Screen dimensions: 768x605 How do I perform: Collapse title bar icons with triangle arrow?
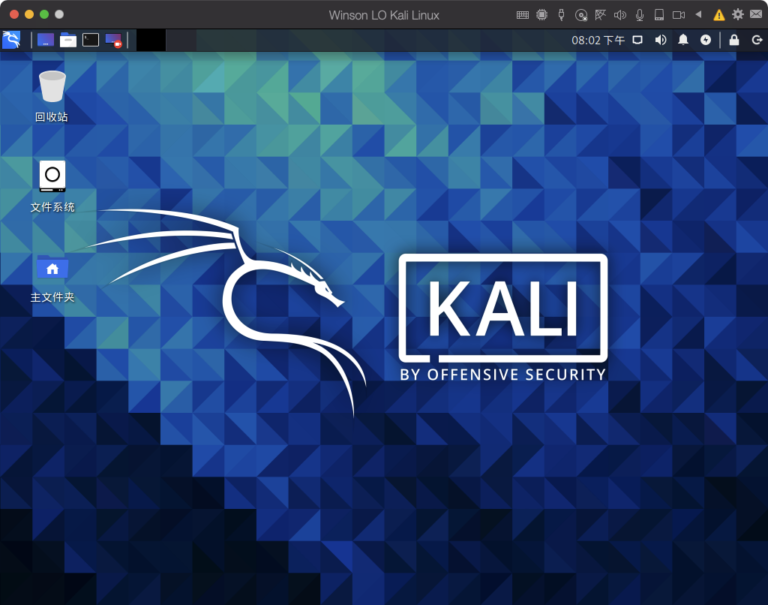coord(698,14)
